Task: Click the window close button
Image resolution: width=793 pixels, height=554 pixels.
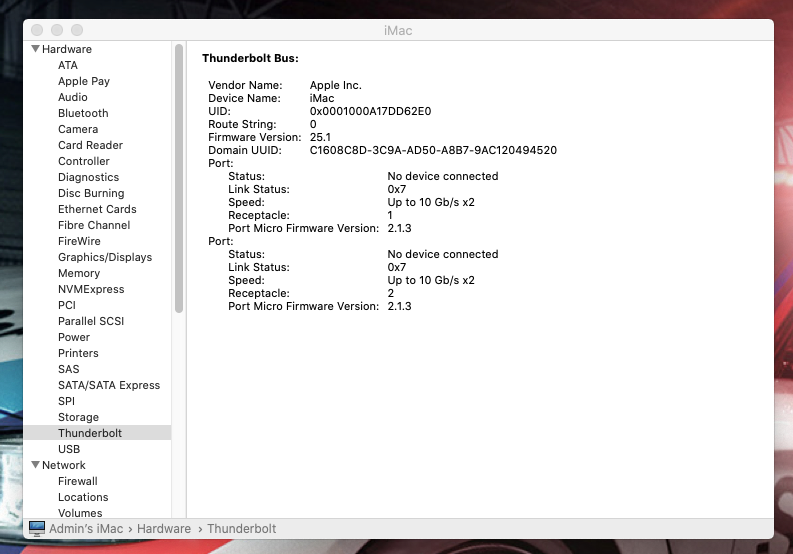Action: [x=37, y=30]
